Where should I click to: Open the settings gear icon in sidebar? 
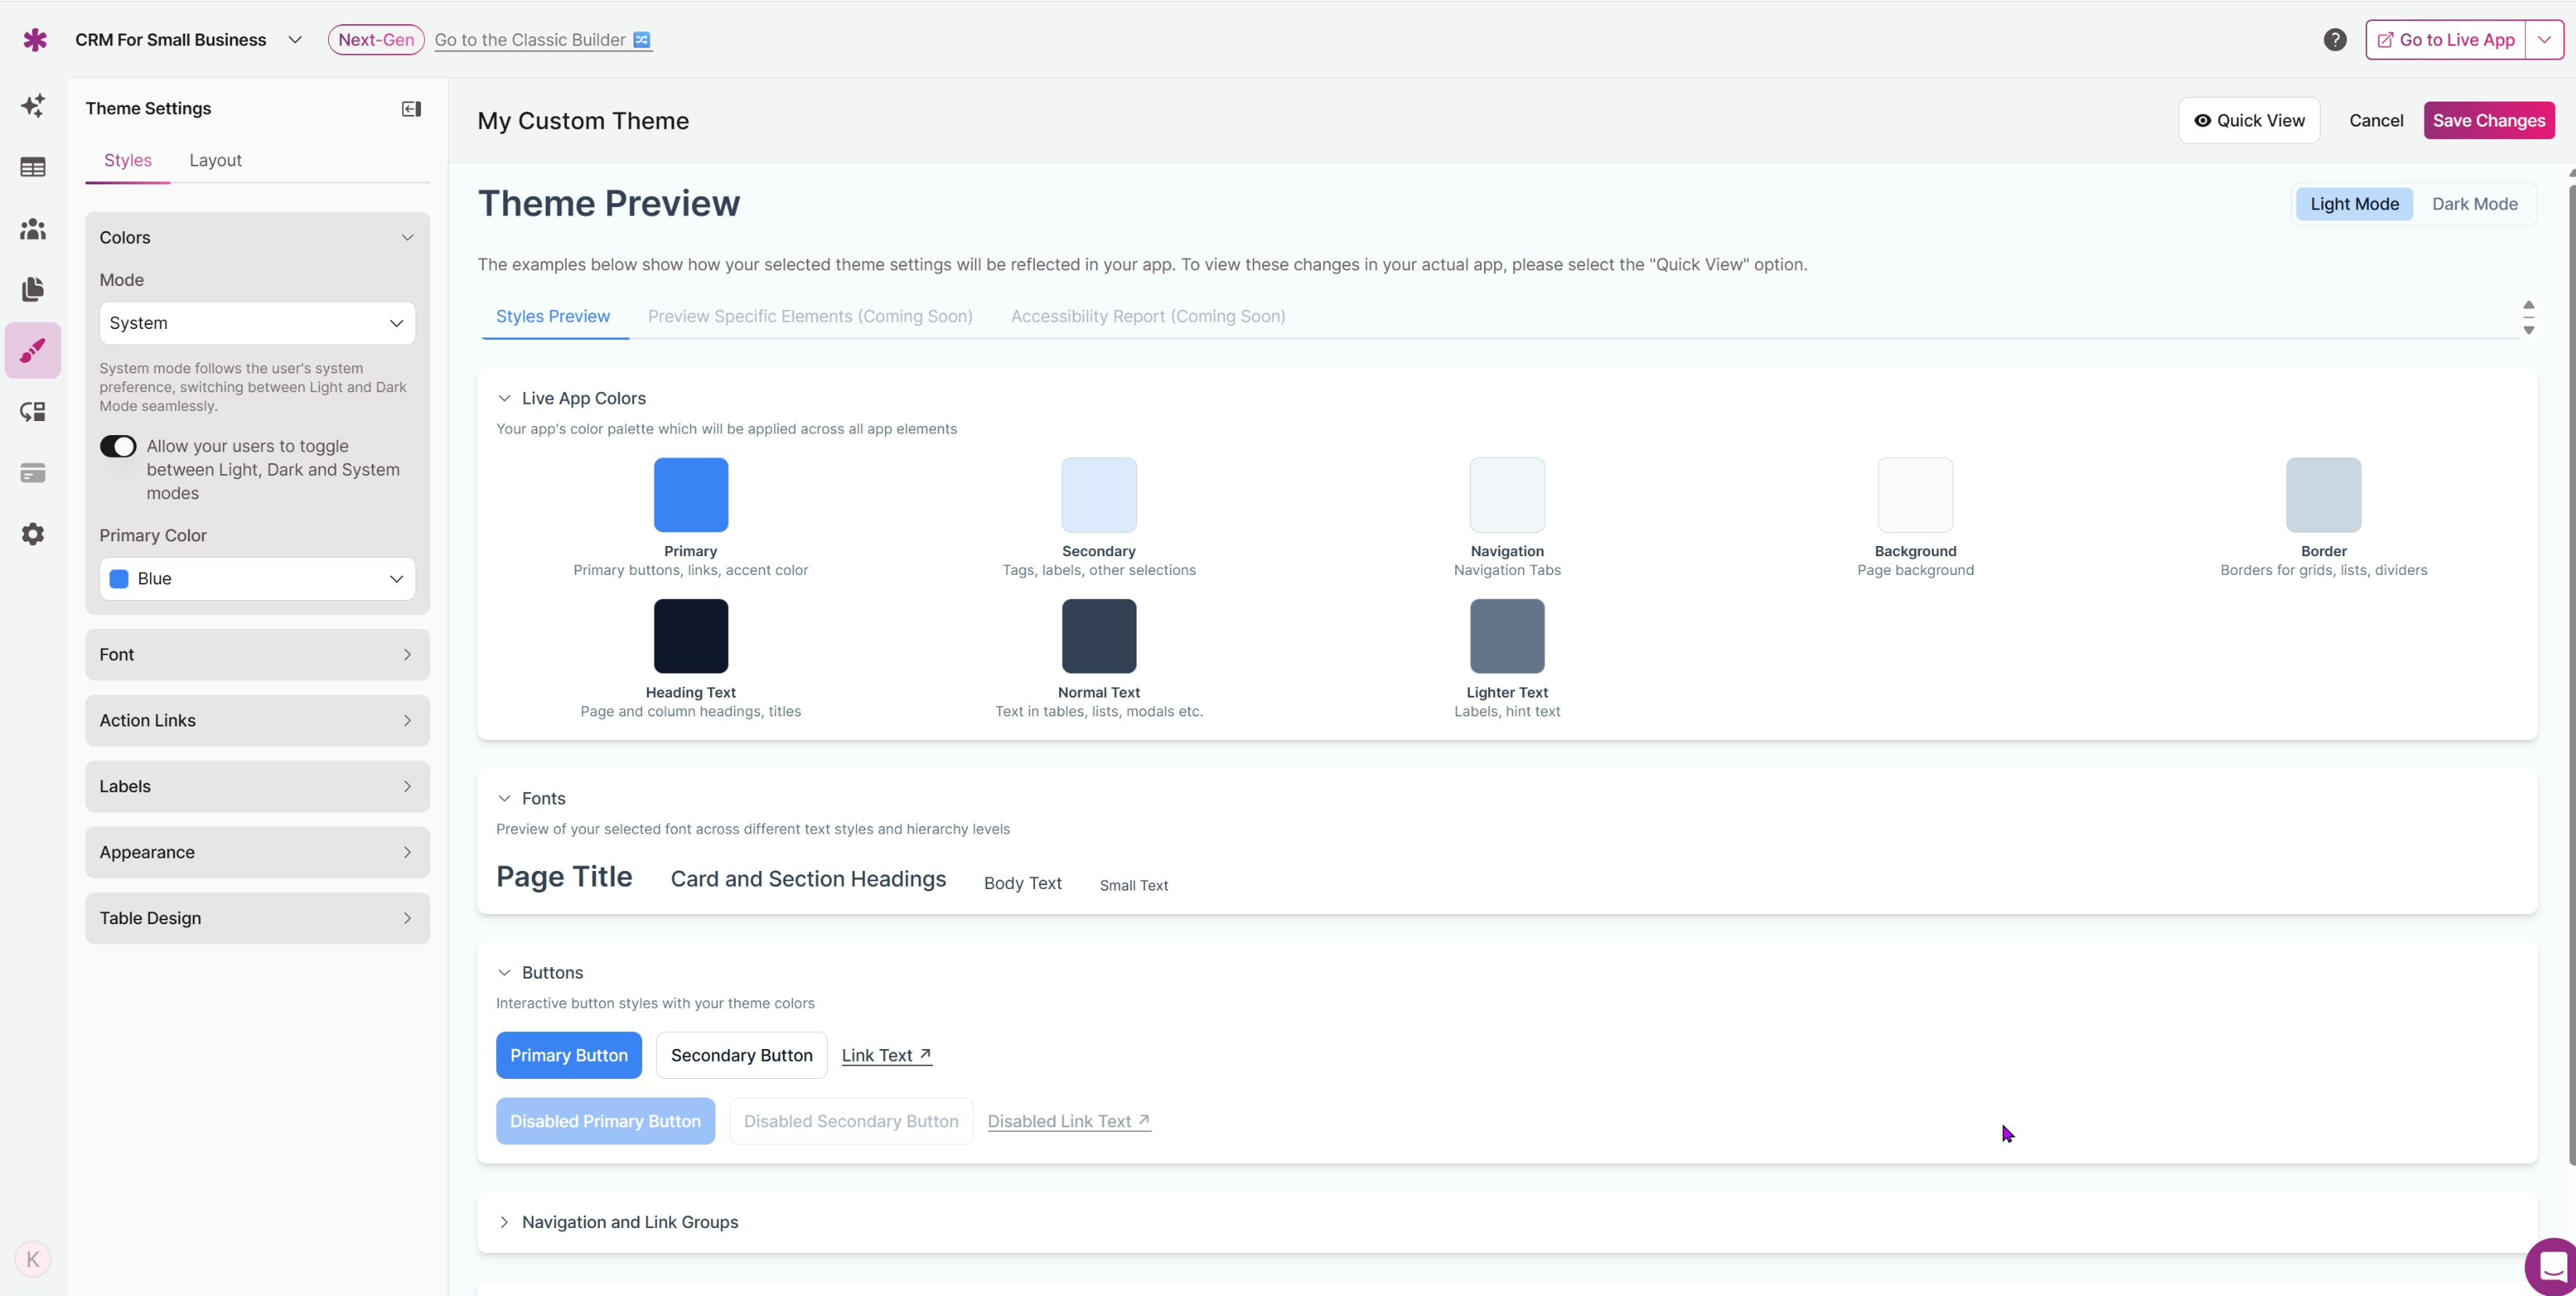click(33, 534)
